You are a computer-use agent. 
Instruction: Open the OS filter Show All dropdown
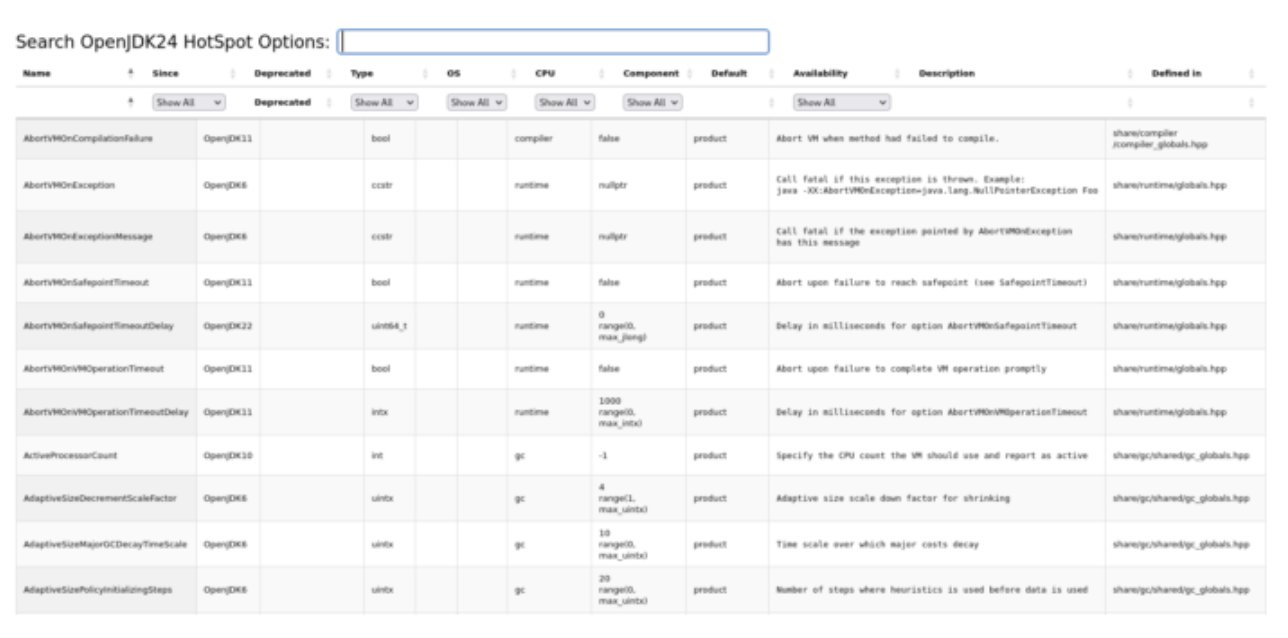[x=477, y=102]
